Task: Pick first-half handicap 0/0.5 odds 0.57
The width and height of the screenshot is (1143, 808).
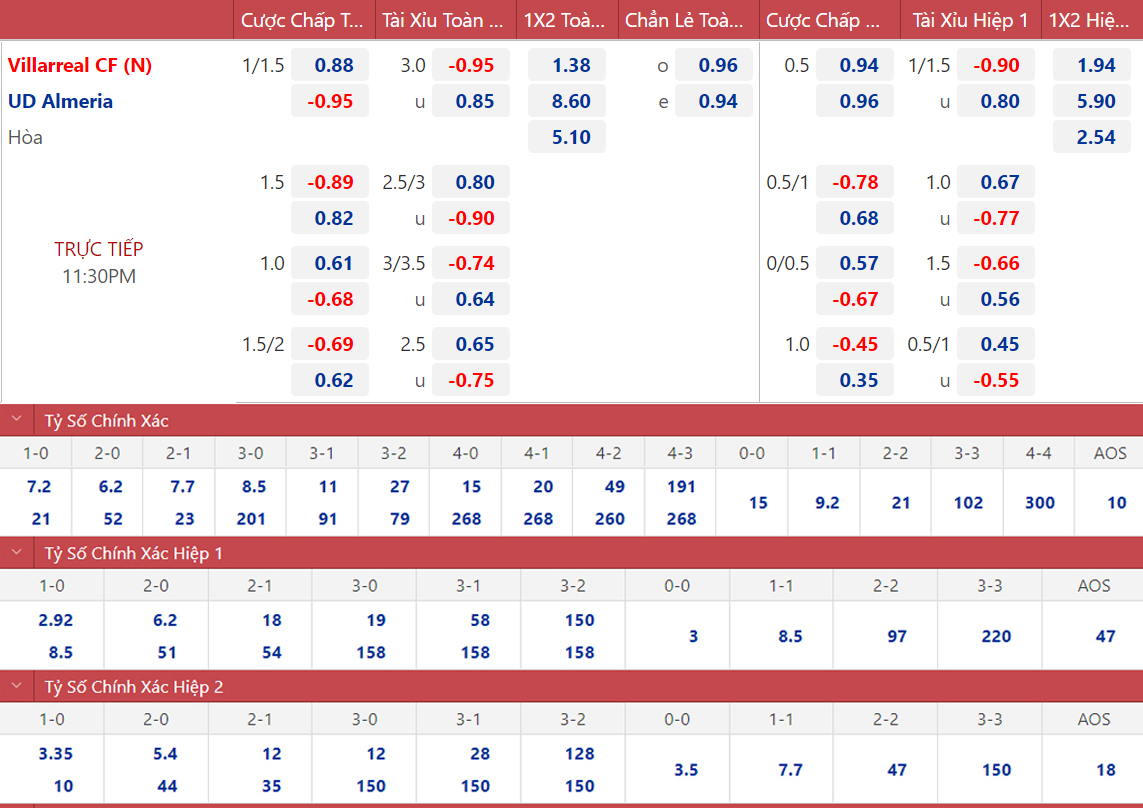Action: click(855, 263)
